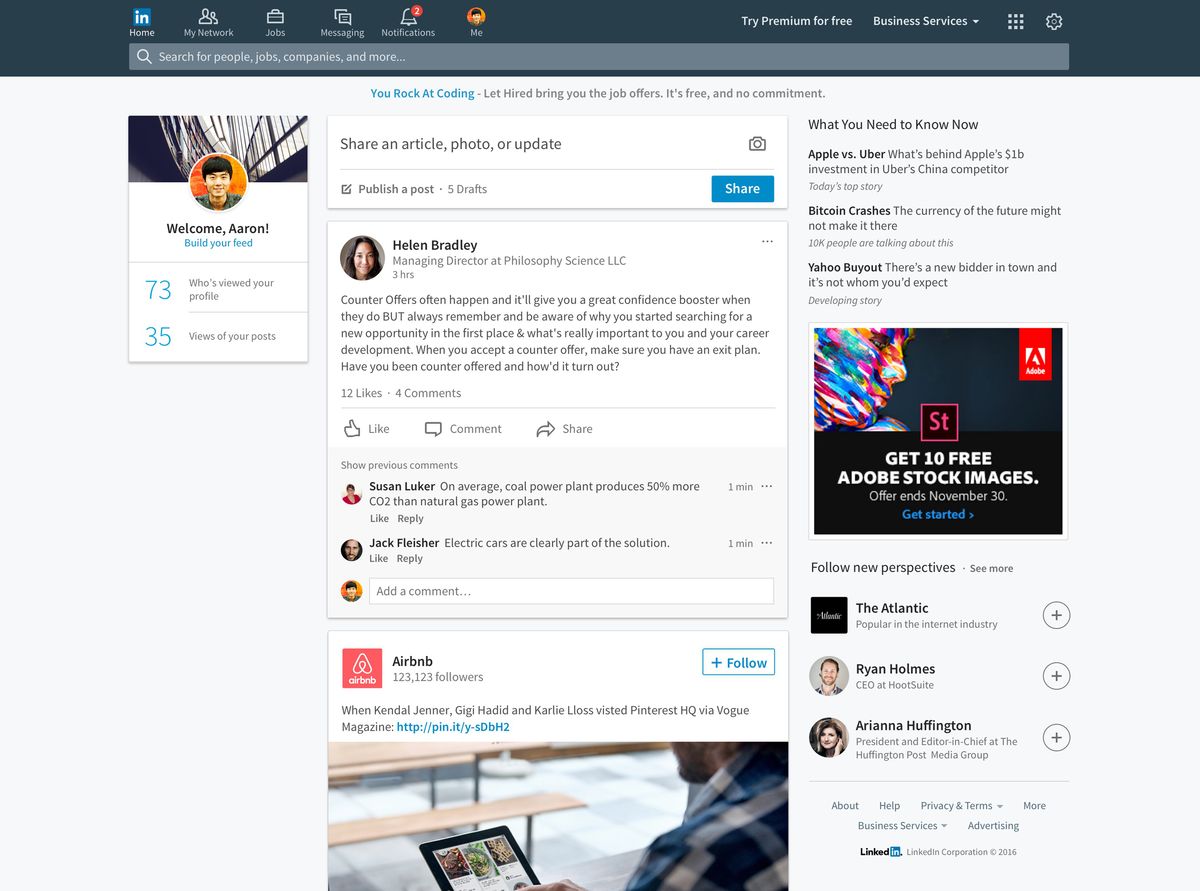Click the camera photo upload icon
The image size is (1200, 891).
[757, 144]
